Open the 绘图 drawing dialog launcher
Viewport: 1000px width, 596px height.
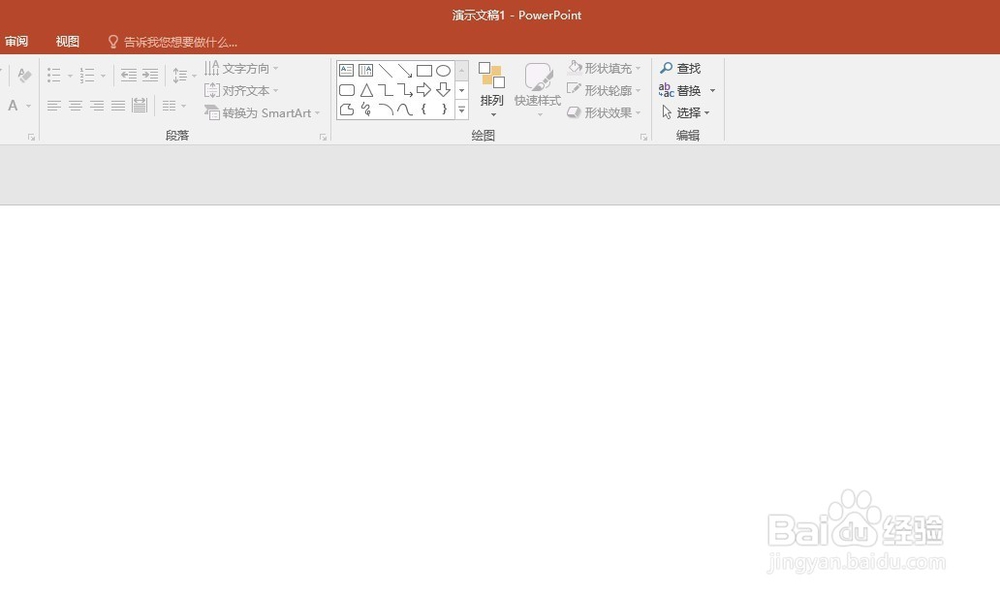tap(643, 137)
